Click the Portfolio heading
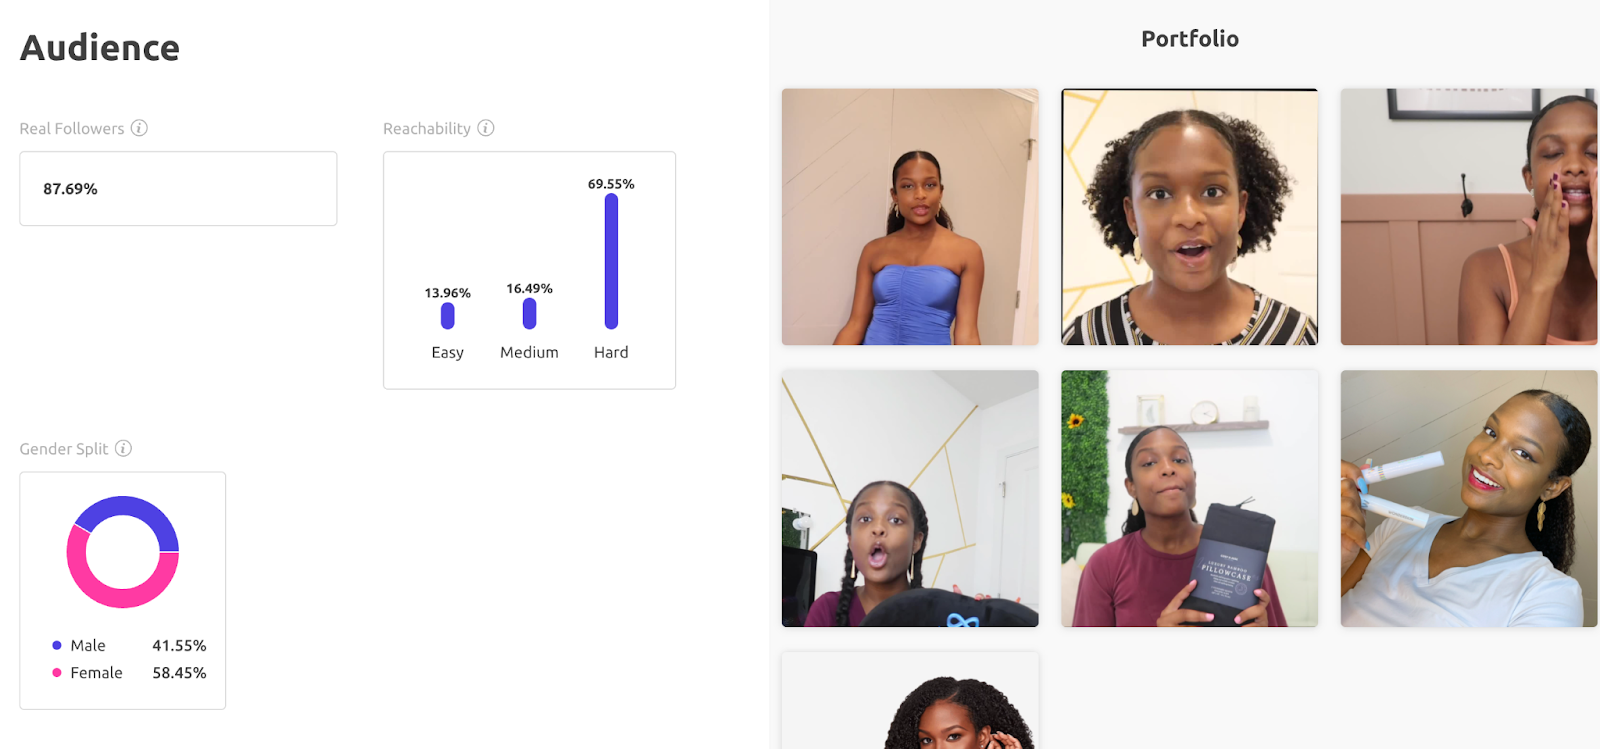The image size is (1600, 749). (x=1190, y=39)
